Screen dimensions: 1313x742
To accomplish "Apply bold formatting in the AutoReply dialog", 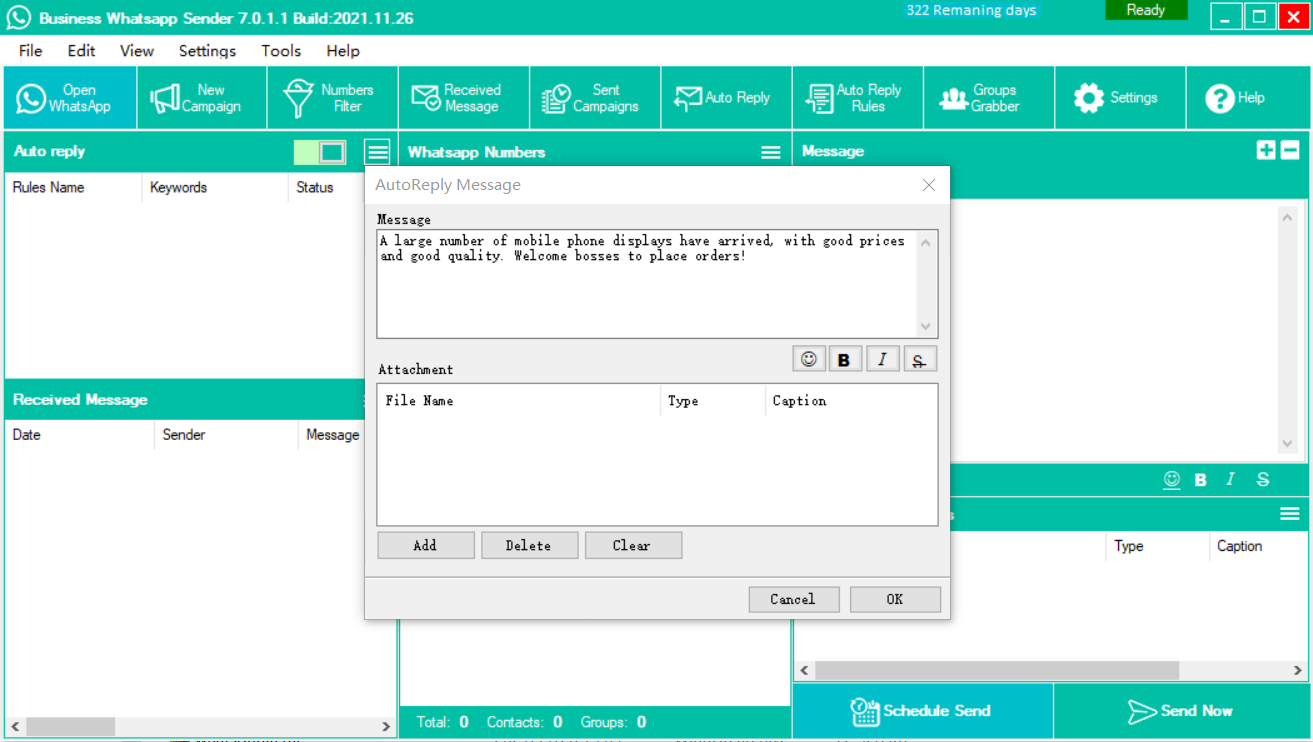I will (844, 359).
